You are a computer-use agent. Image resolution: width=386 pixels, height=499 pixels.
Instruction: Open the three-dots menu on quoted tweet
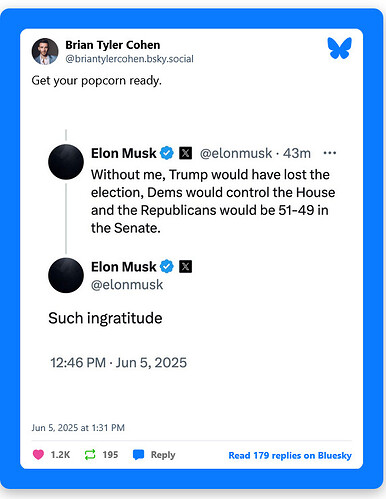[330, 153]
